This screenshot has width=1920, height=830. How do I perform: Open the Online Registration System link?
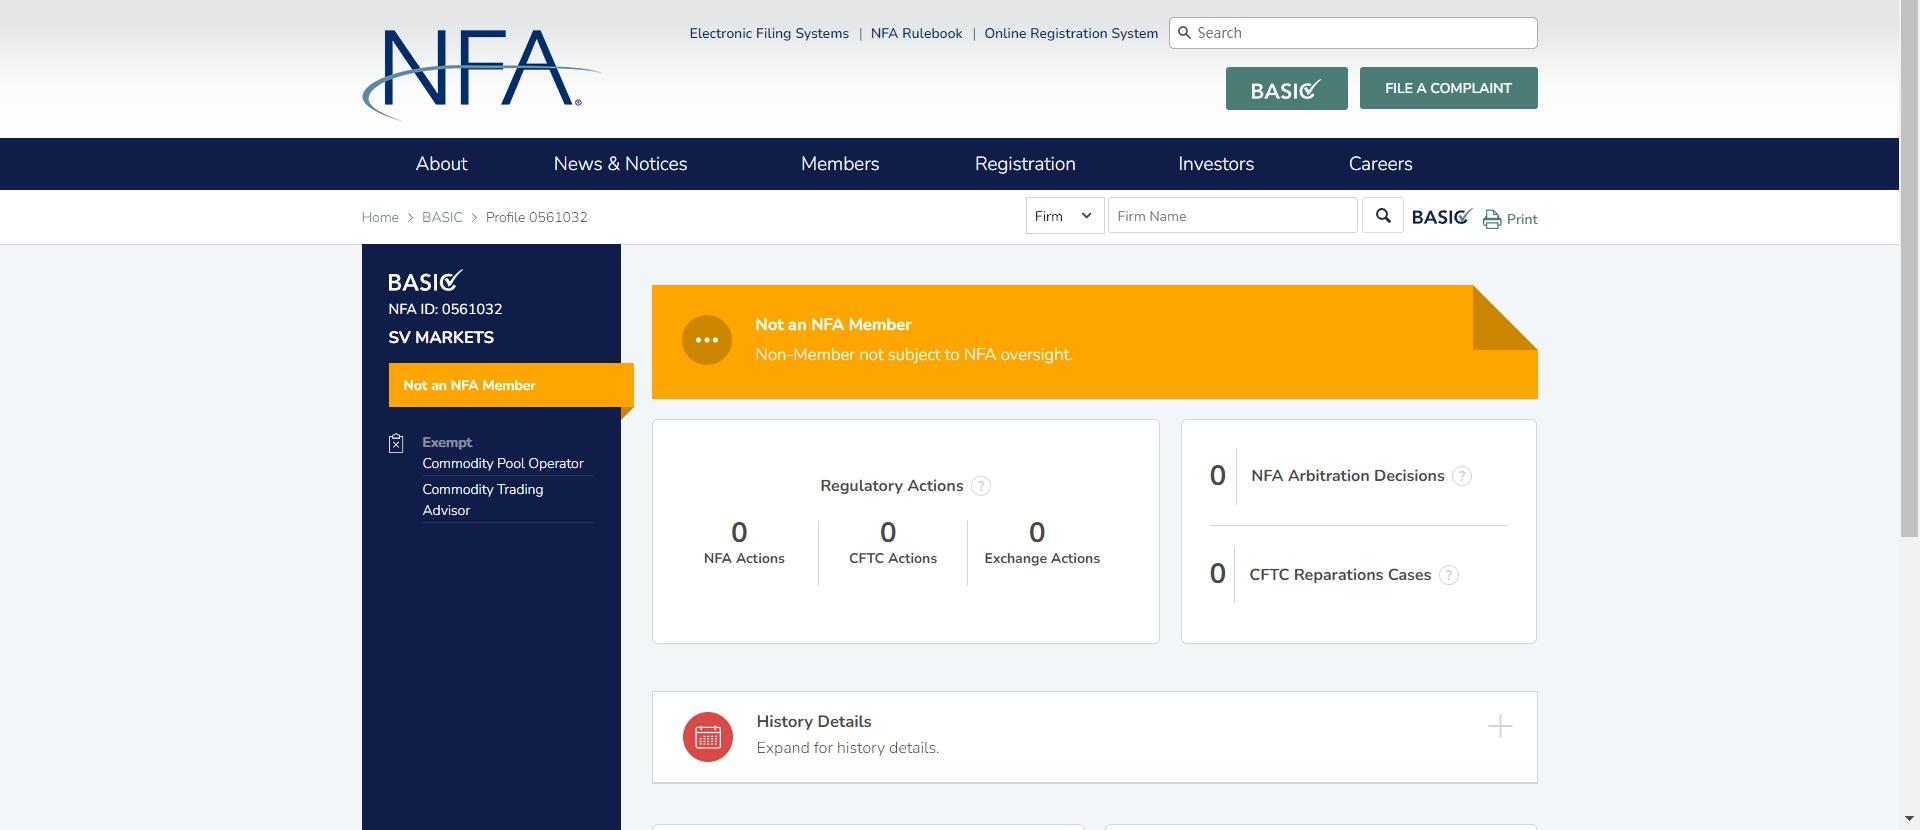(1071, 33)
